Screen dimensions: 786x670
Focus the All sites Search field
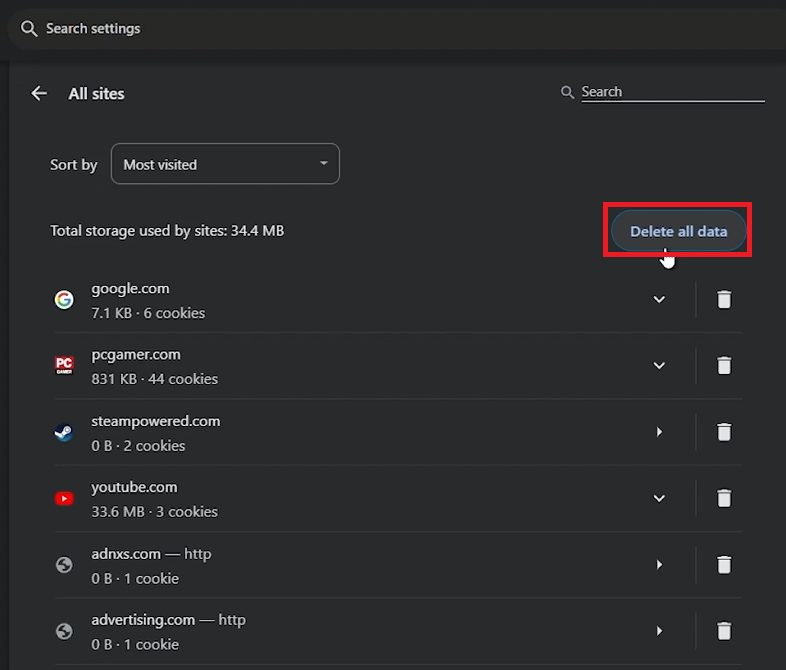point(671,92)
